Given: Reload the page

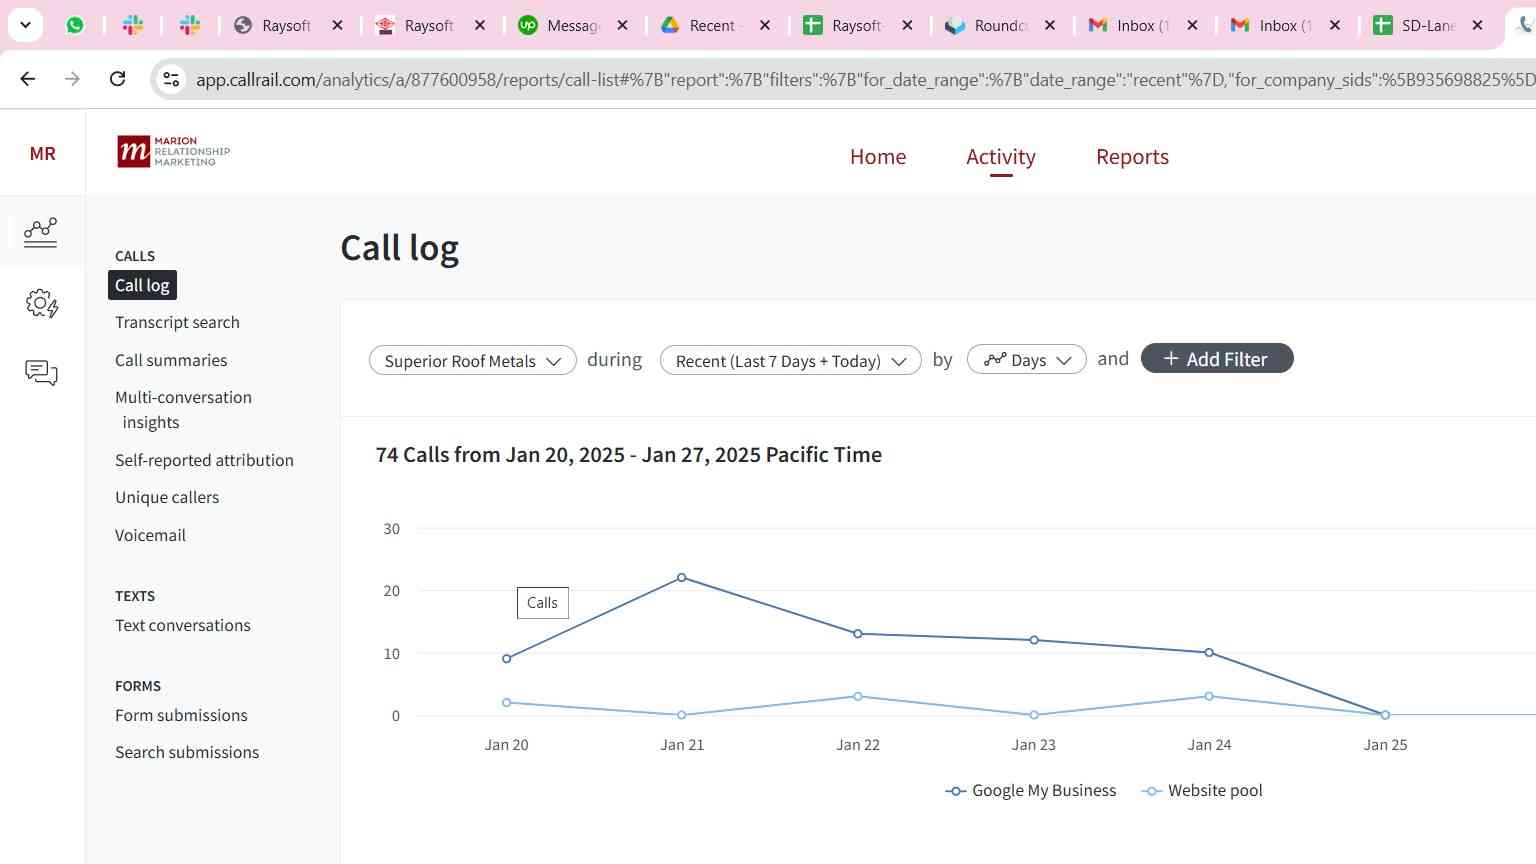Looking at the screenshot, I should (x=117, y=78).
